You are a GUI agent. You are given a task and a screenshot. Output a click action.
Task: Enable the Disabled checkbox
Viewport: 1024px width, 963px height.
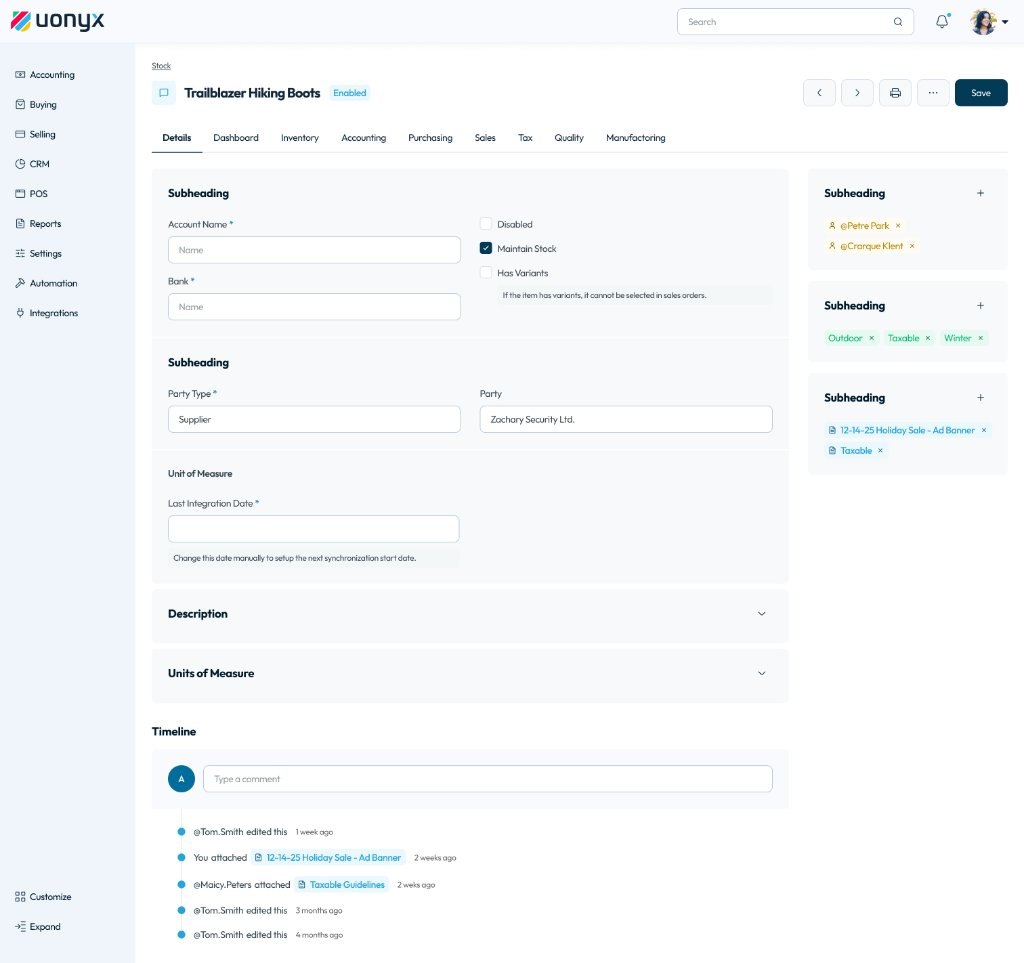click(486, 224)
